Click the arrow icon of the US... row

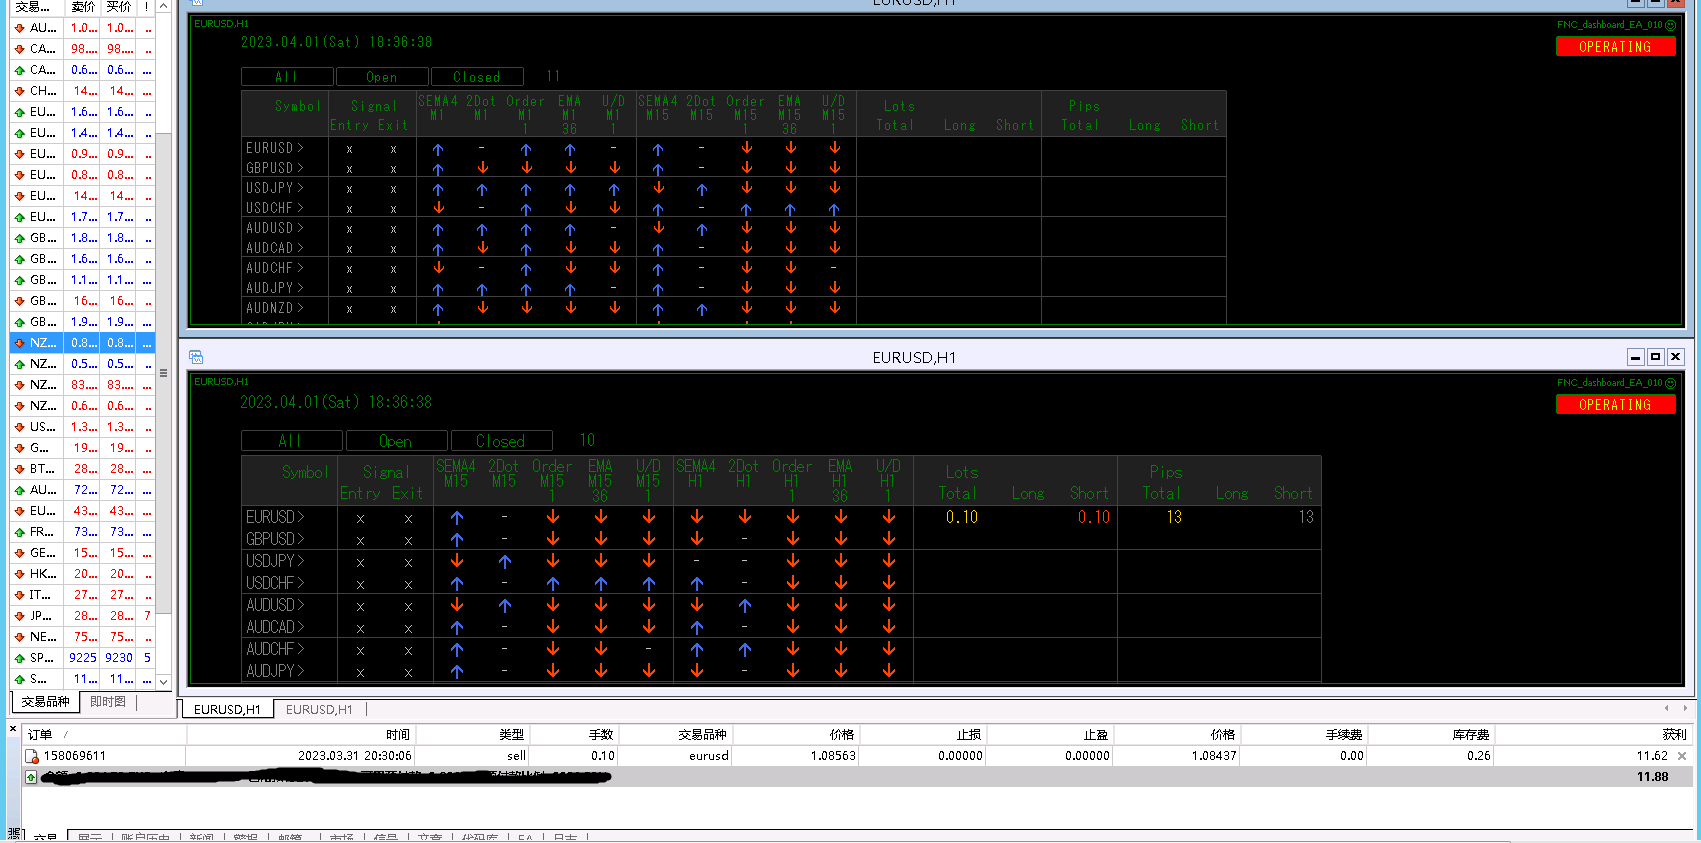[19, 427]
